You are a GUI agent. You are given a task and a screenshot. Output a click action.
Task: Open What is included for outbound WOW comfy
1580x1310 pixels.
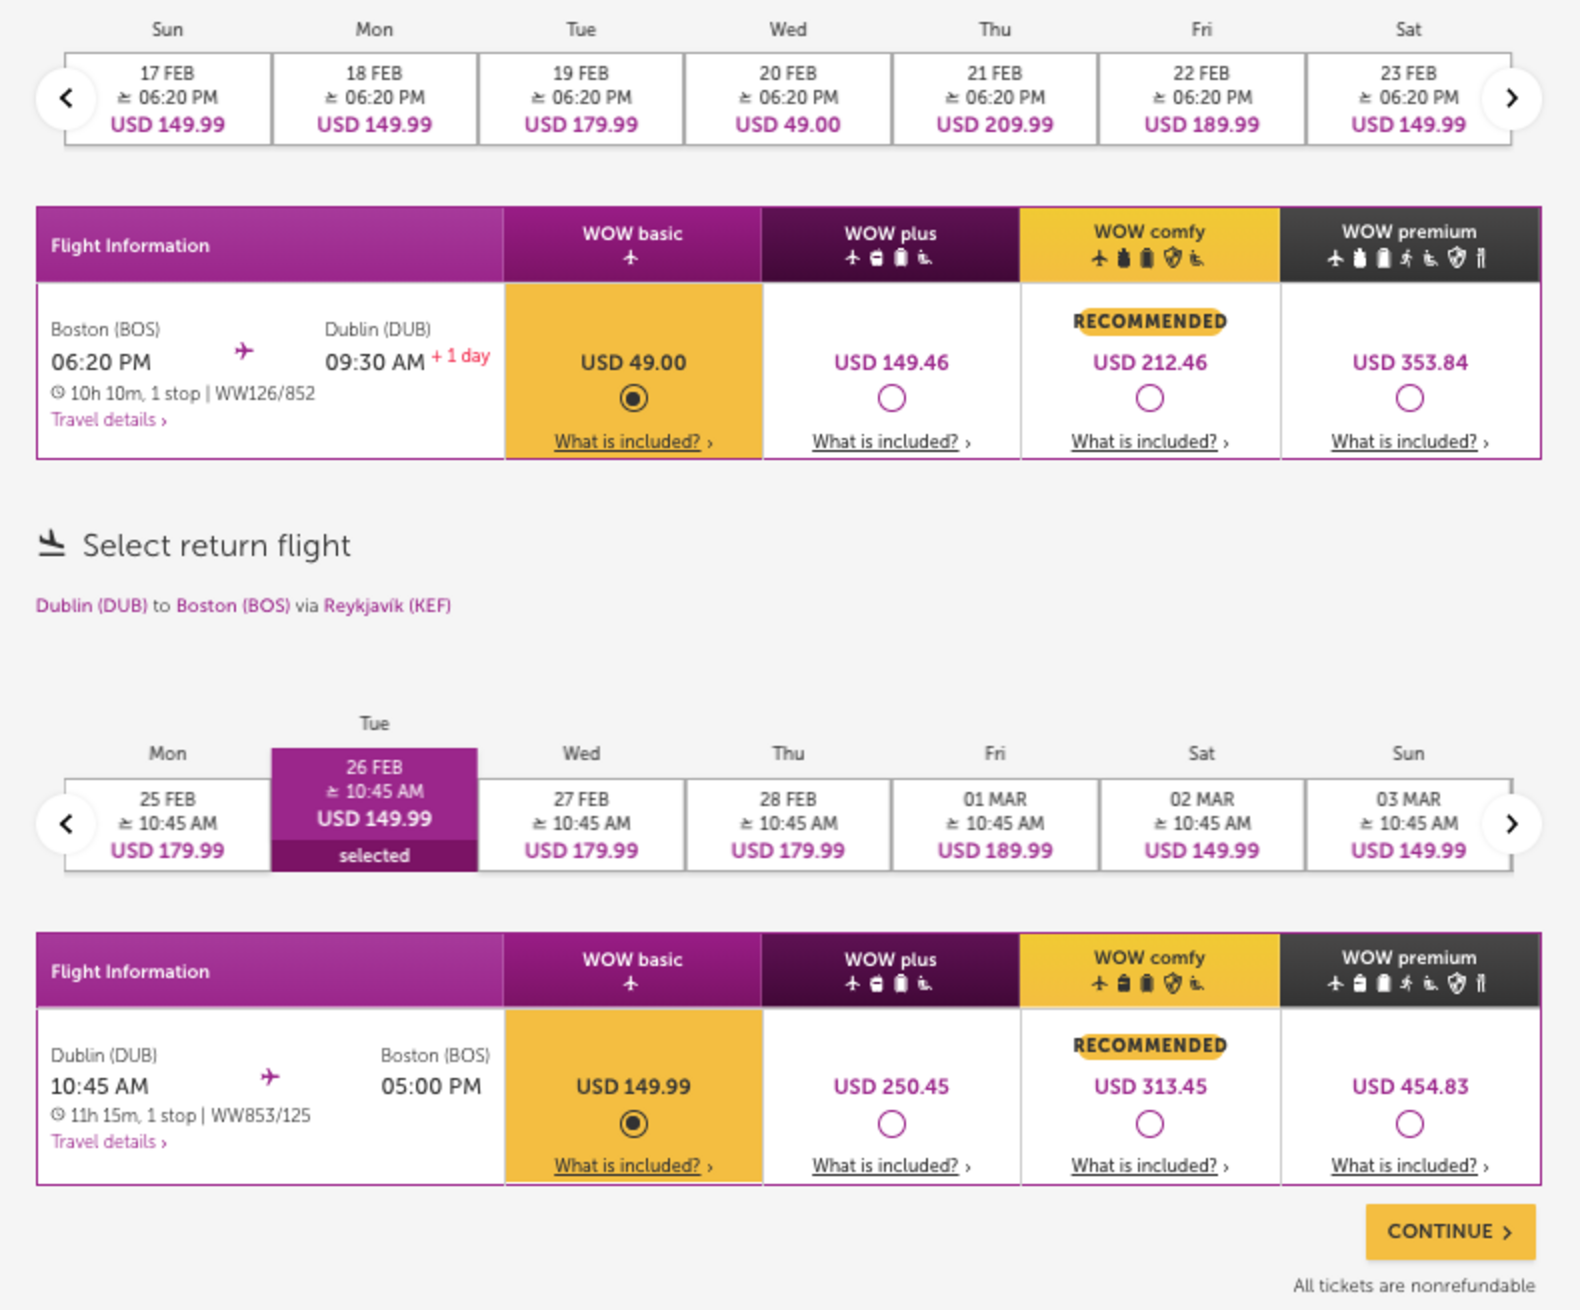point(1150,442)
